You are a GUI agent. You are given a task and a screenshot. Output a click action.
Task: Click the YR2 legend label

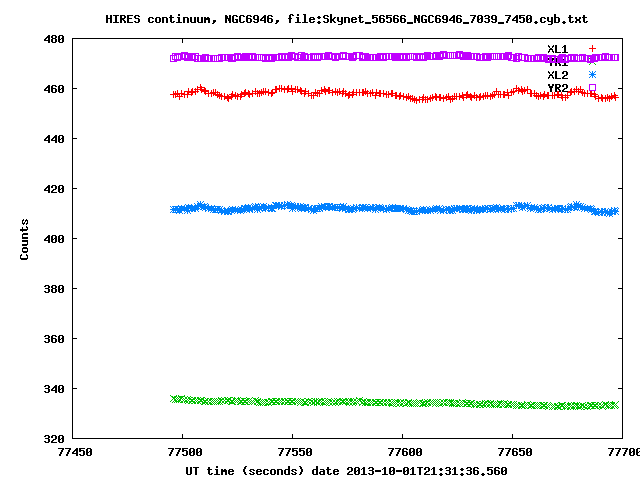tap(558, 88)
